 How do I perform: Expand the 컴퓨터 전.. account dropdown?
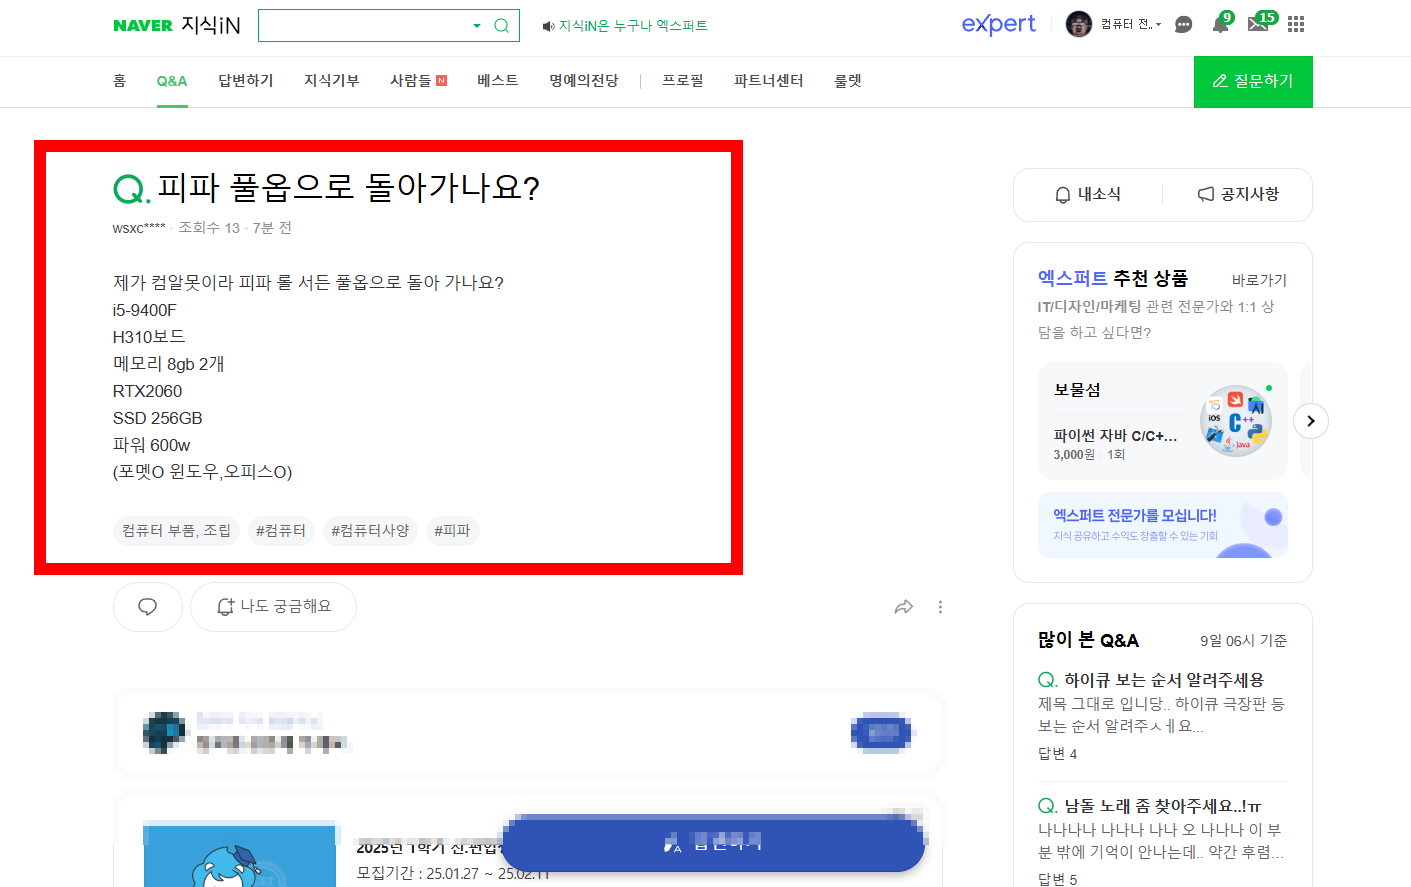pyautogui.click(x=1131, y=24)
